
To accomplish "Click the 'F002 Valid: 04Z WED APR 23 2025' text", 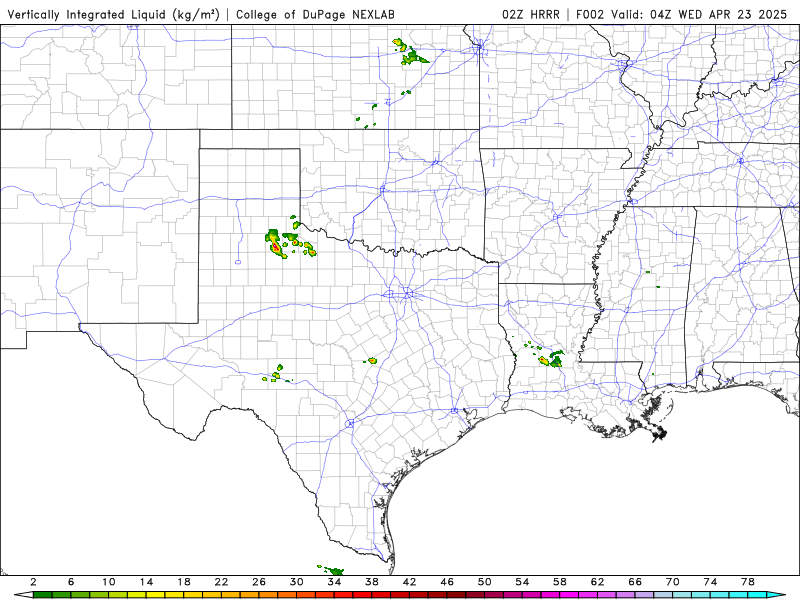I will (x=682, y=14).
